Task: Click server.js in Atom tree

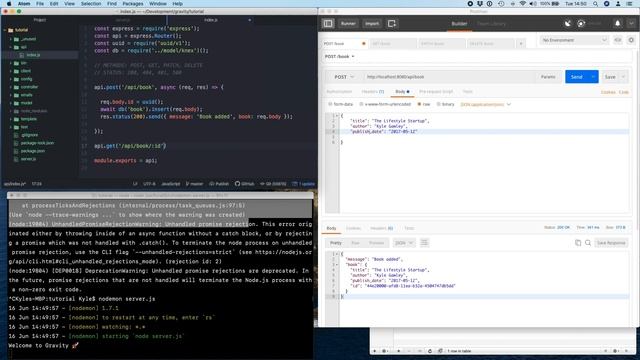Action: point(28,159)
